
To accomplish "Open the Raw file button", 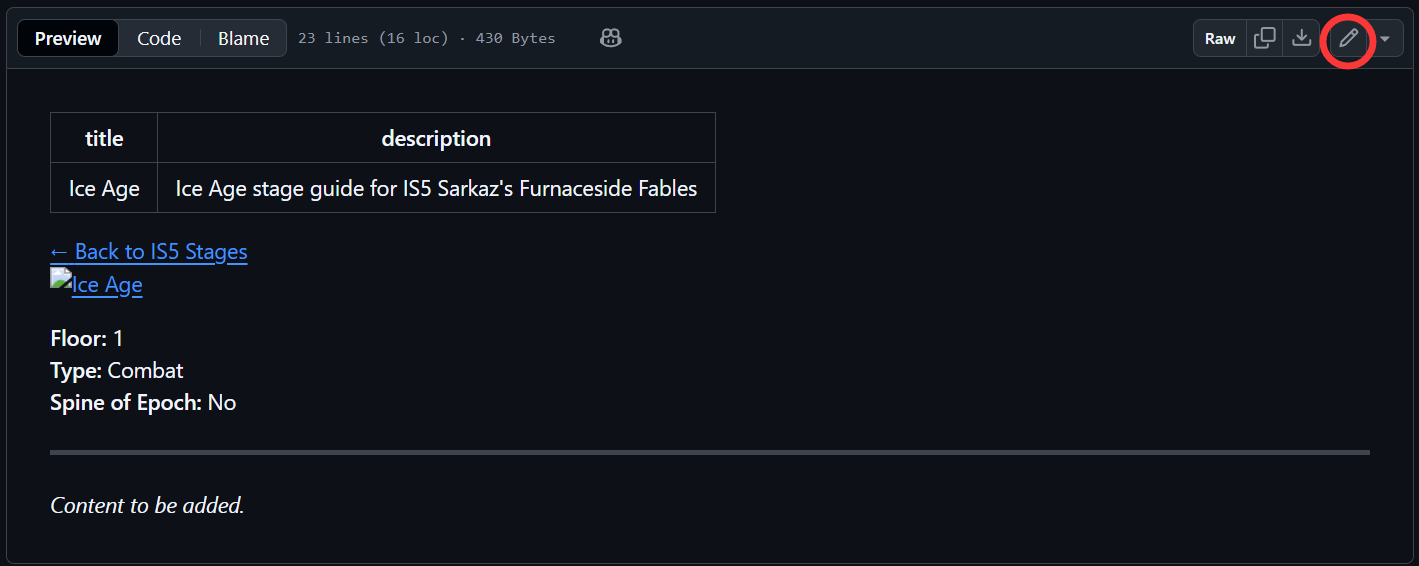I will tap(1220, 38).
